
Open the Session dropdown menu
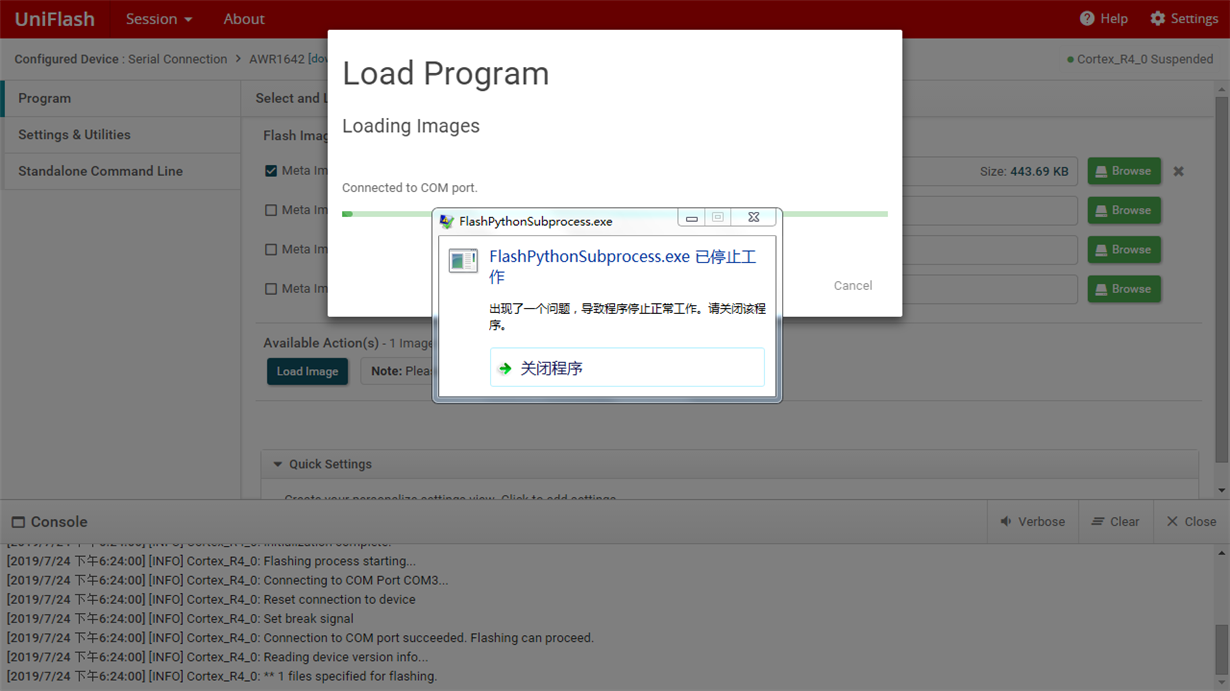pyautogui.click(x=158, y=19)
